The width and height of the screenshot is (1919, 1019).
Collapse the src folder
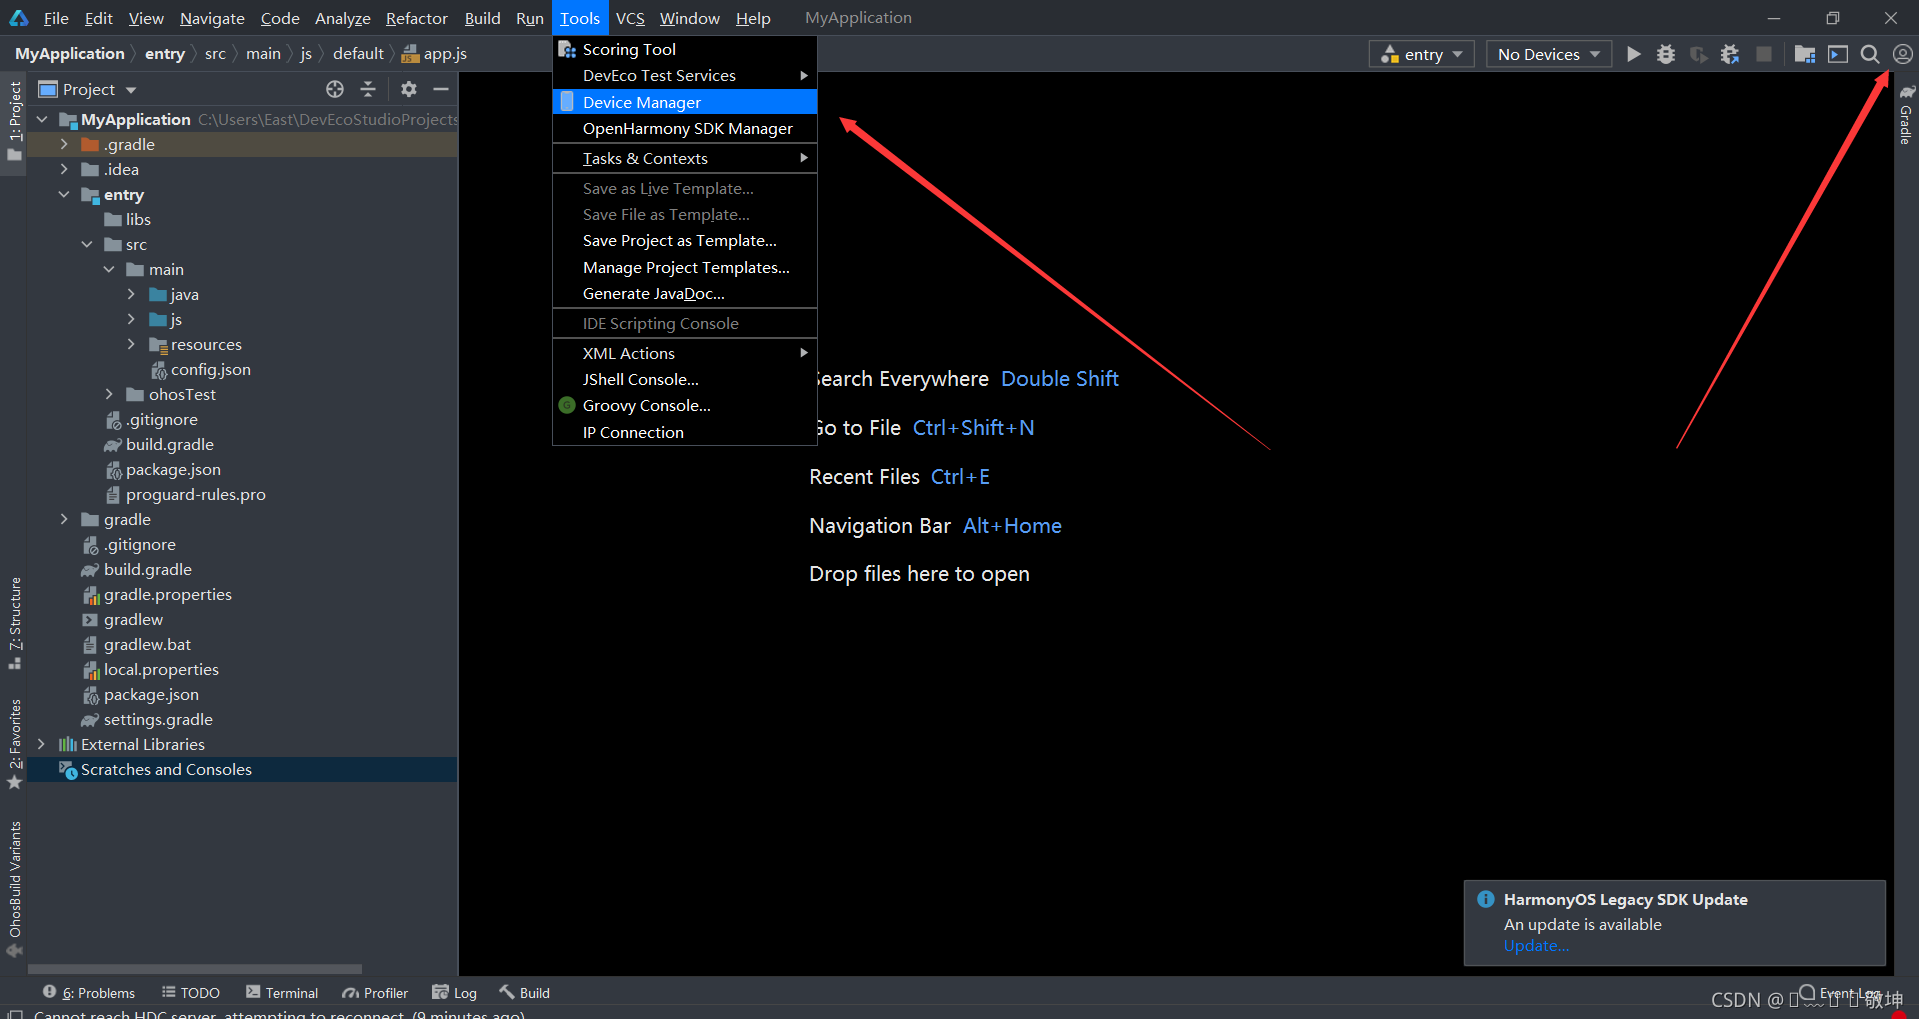point(87,244)
